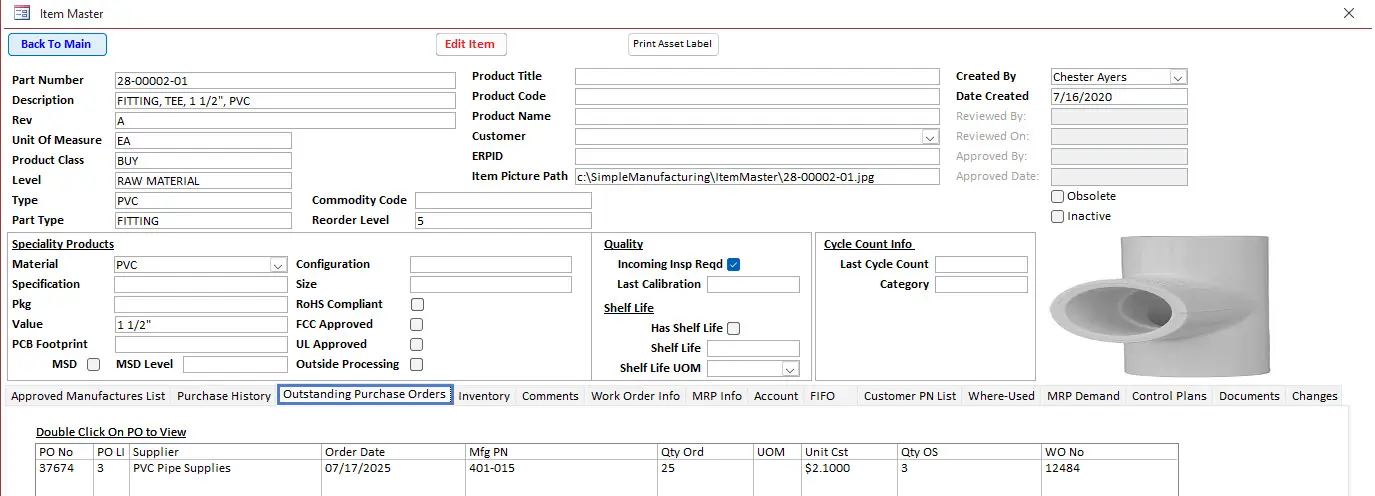Click the Value field showing 1 1/2"

pyautogui.click(x=200, y=325)
